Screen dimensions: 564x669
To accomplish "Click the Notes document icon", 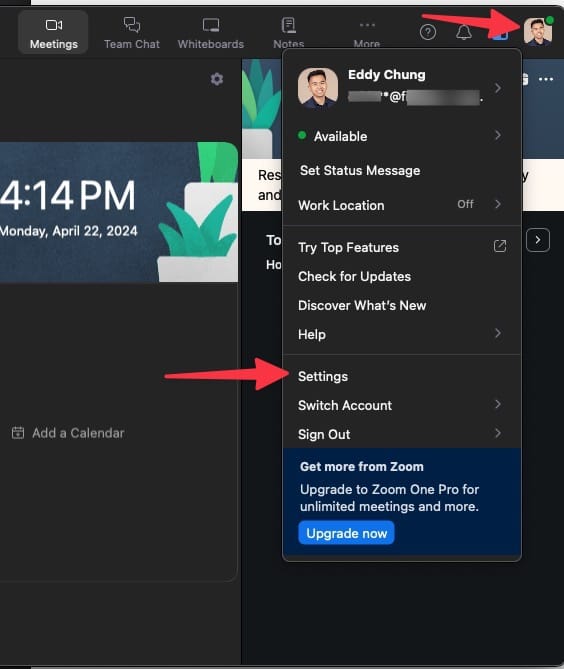I will [289, 25].
